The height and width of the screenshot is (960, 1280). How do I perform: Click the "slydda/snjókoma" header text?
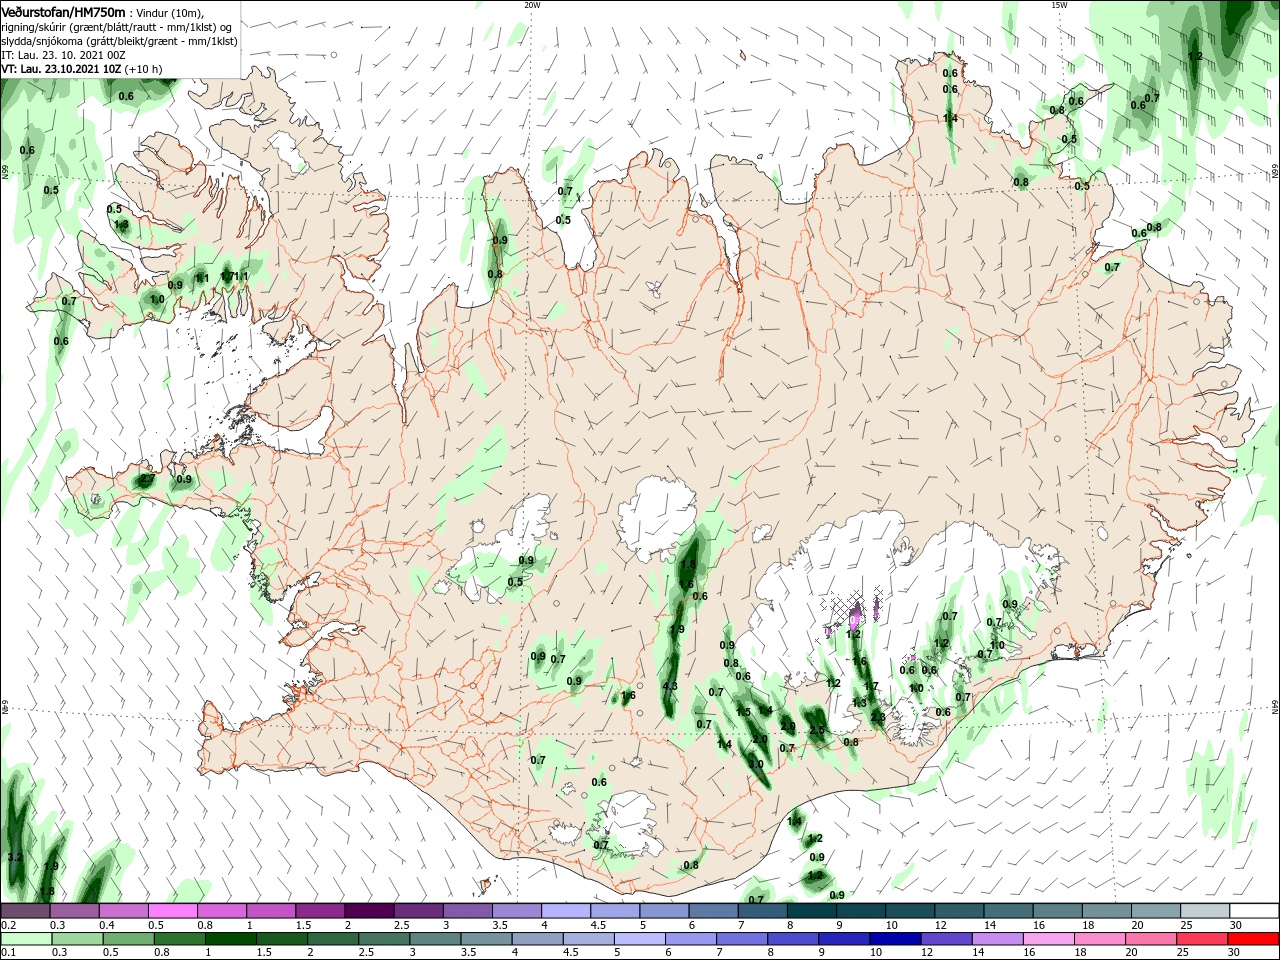pyautogui.click(x=41, y=41)
